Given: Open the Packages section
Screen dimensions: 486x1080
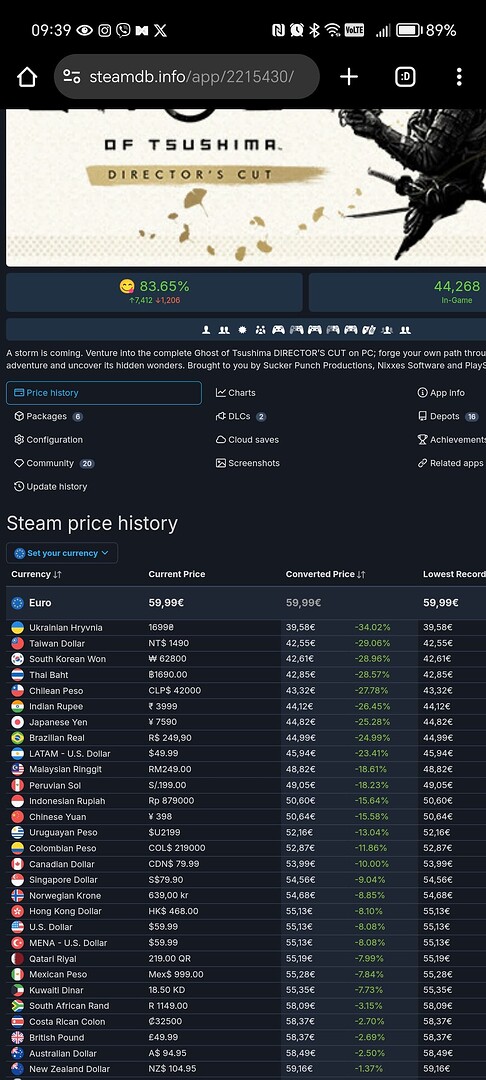Looking at the screenshot, I should coord(48,416).
